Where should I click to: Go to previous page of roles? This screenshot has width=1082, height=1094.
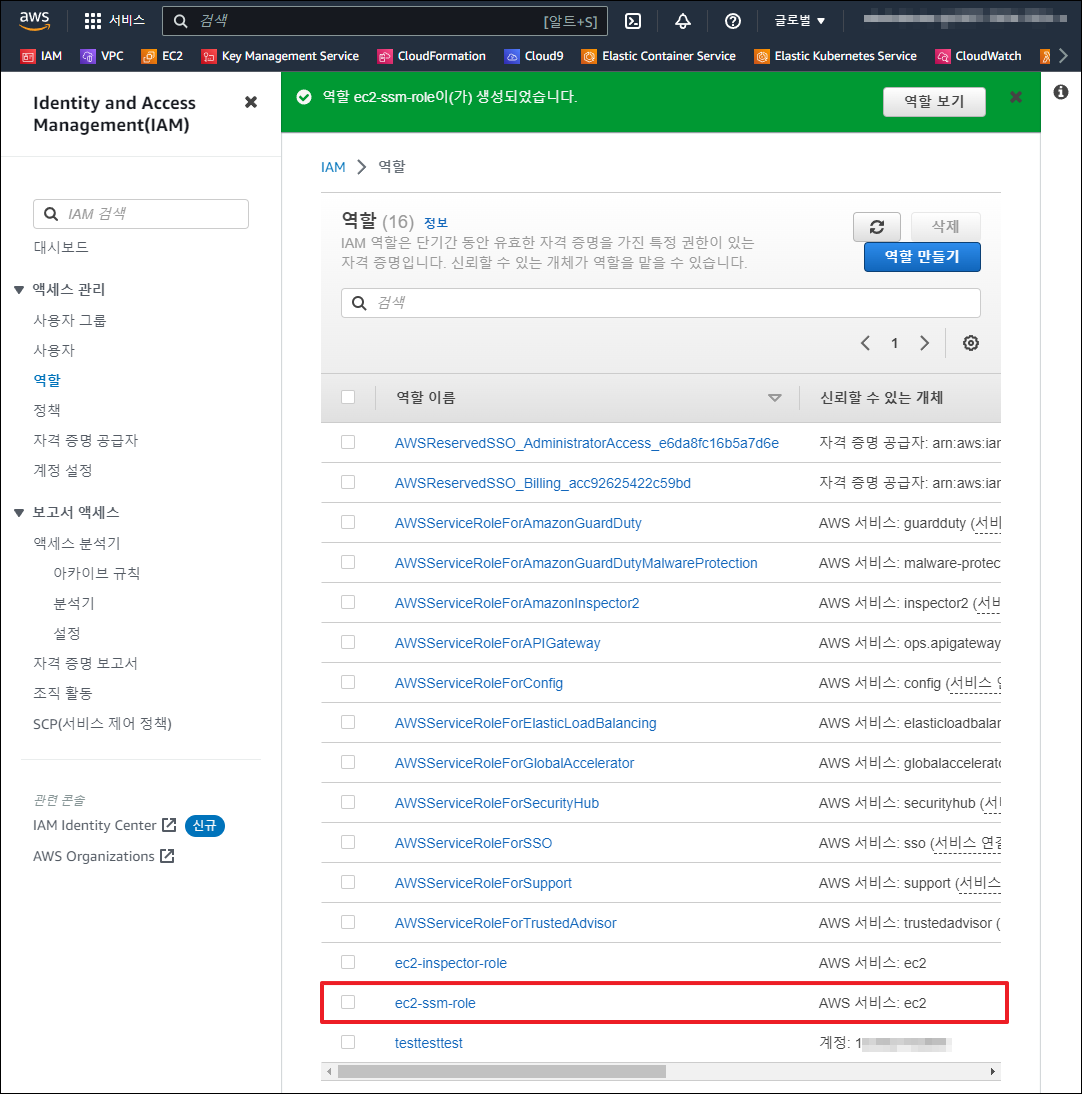tap(865, 343)
